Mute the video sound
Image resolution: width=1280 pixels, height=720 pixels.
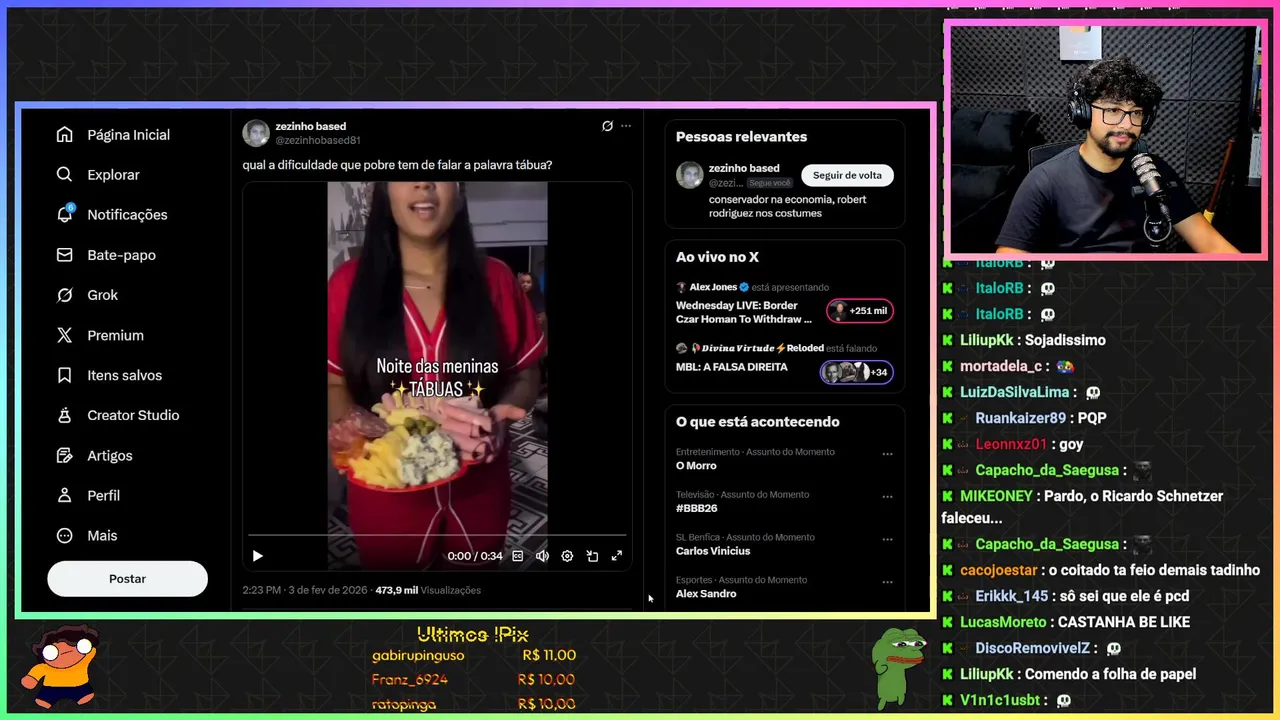542,556
